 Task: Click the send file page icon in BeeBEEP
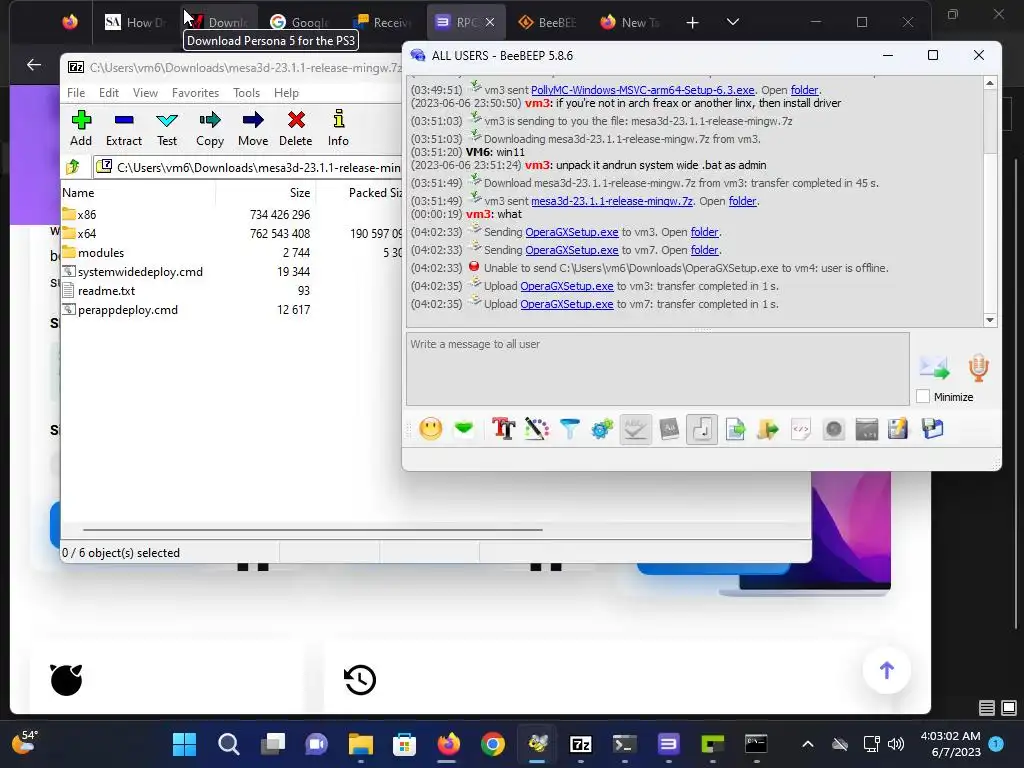[x=735, y=429]
